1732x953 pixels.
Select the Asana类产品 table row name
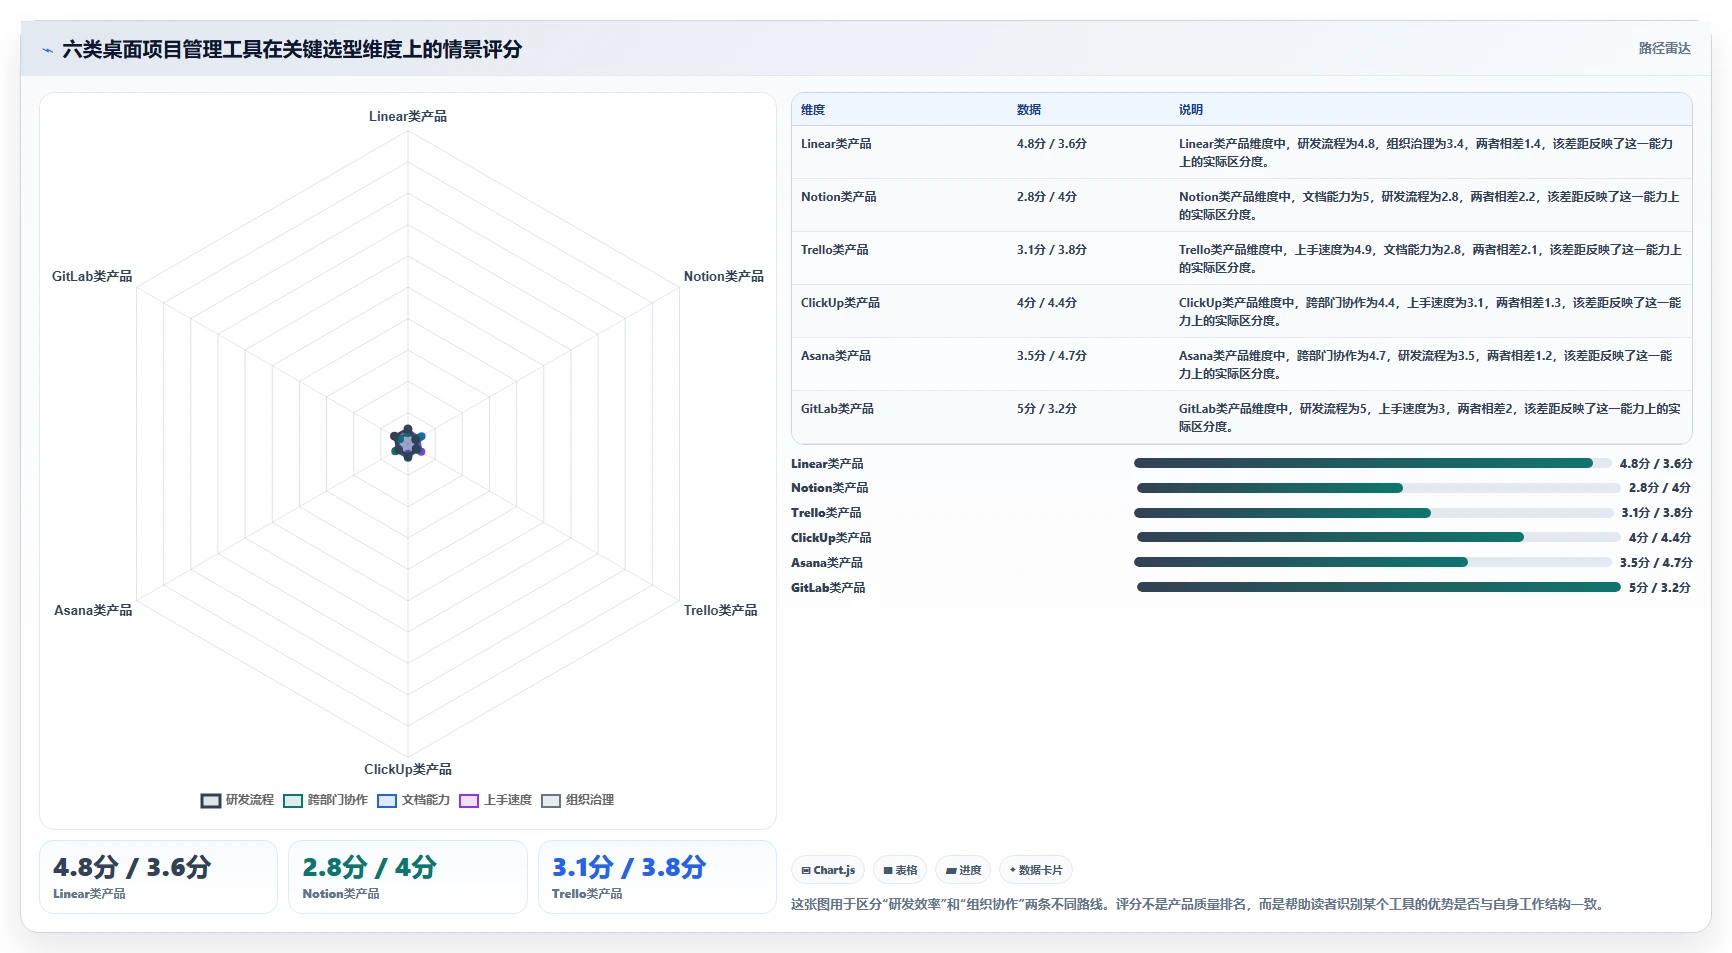click(836, 356)
